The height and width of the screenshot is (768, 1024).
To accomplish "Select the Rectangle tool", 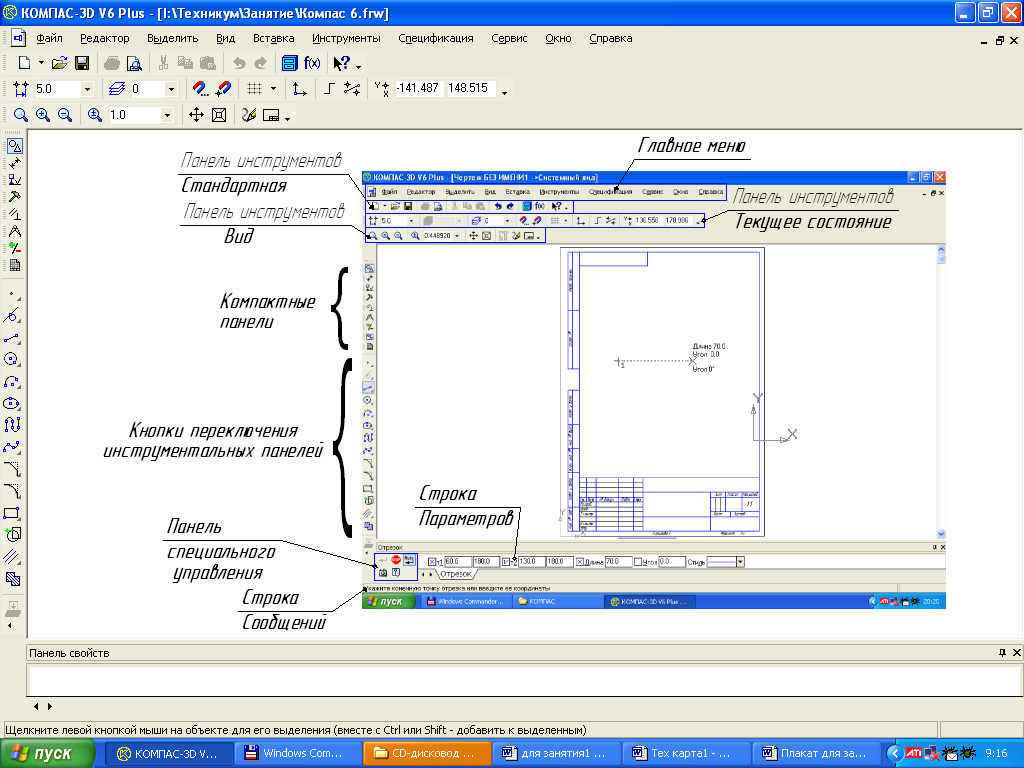I will pos(12,513).
